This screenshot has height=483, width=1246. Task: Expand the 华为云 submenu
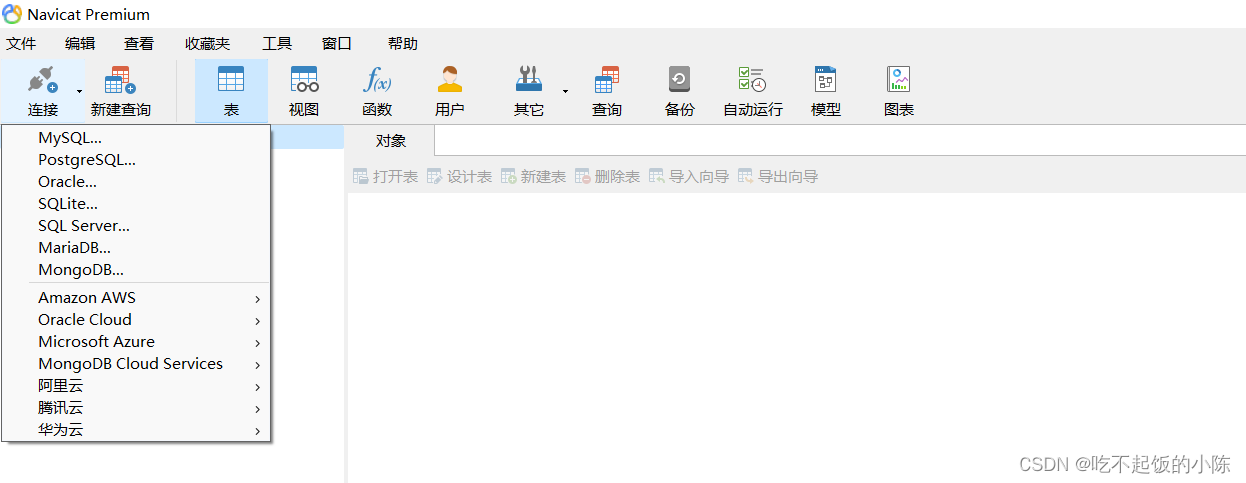pos(136,429)
